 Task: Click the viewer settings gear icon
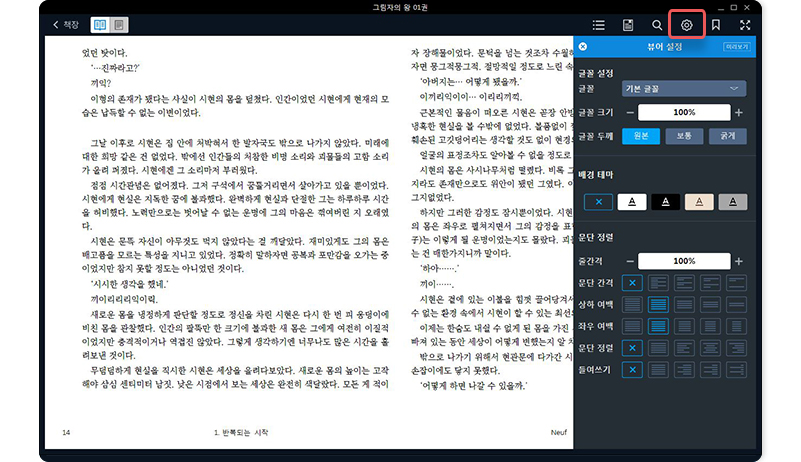pos(686,24)
